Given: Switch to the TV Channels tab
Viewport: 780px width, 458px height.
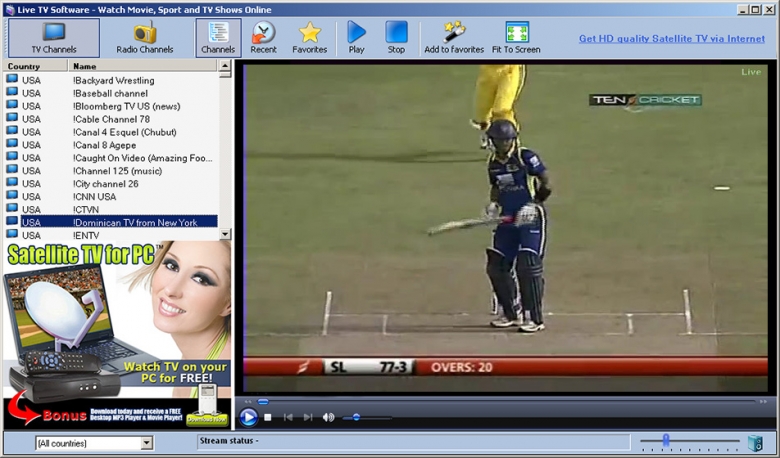Looking at the screenshot, I should click(54, 37).
